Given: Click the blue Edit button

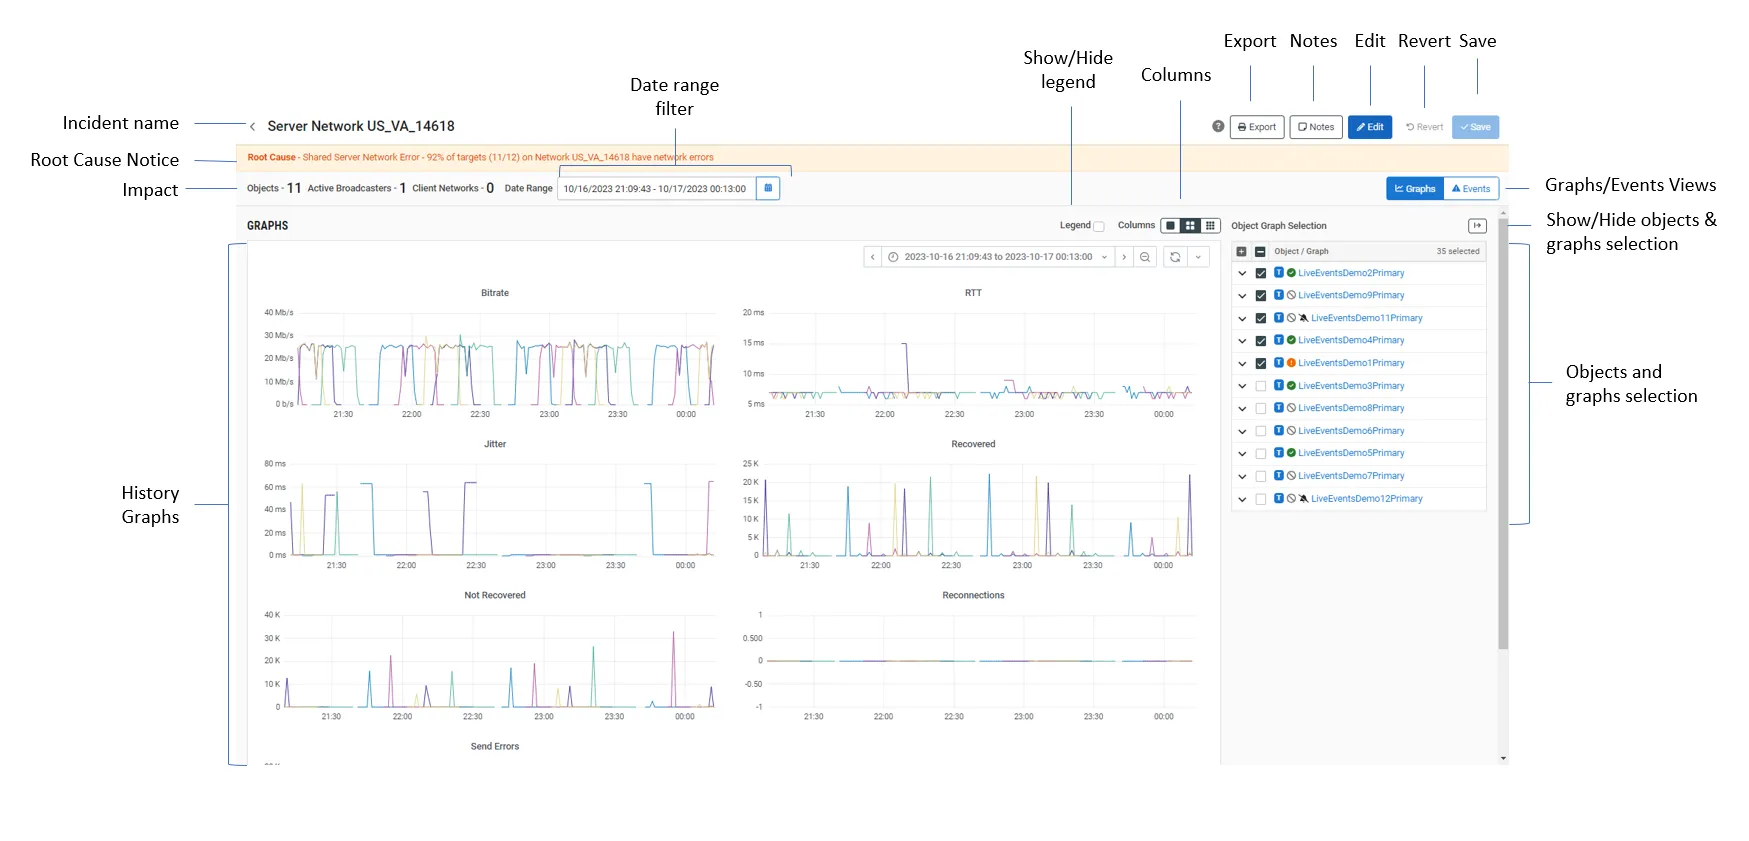Looking at the screenshot, I should tap(1370, 127).
